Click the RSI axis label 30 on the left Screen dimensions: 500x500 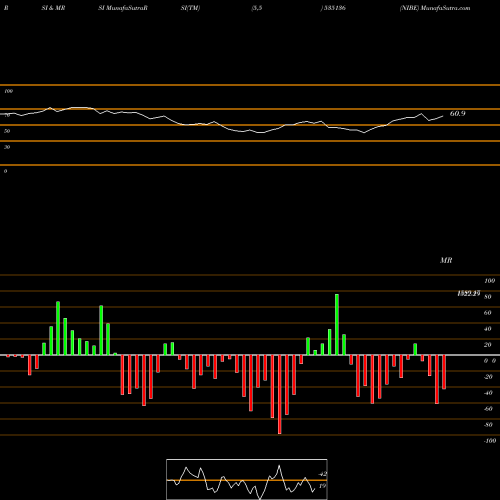point(7,147)
